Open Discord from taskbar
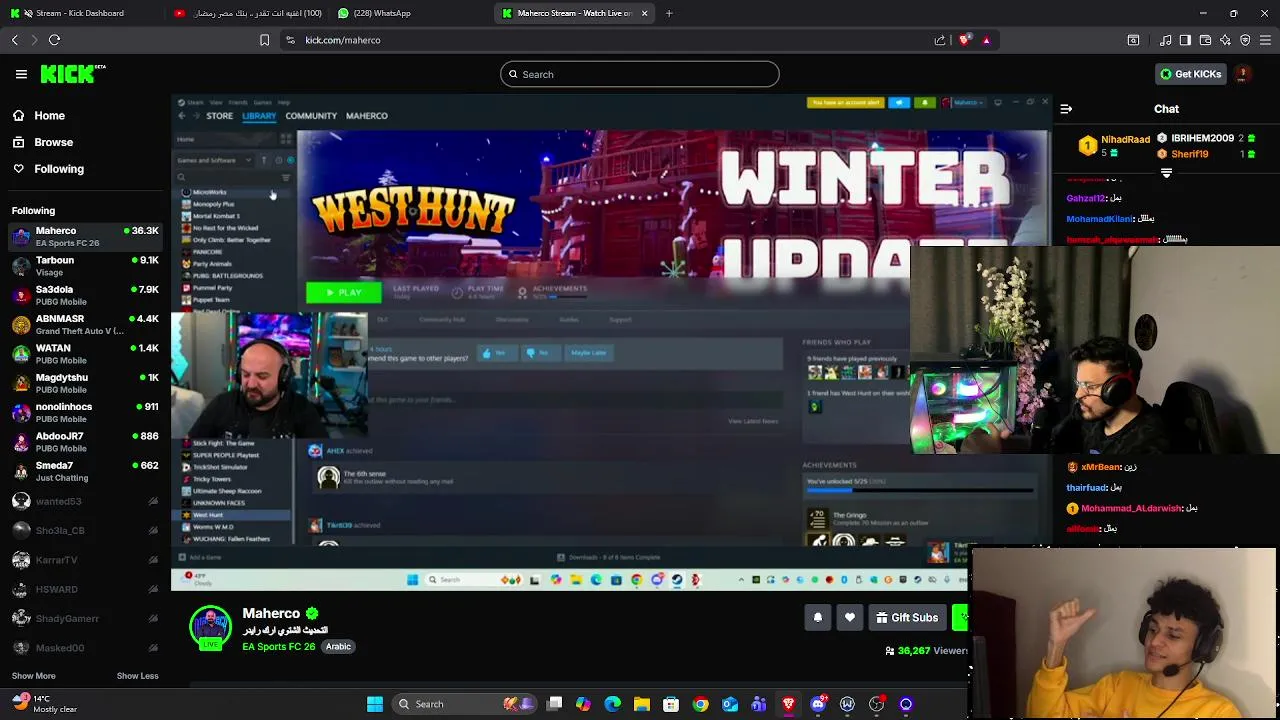Screen dimensions: 1280x720 [x=818, y=704]
